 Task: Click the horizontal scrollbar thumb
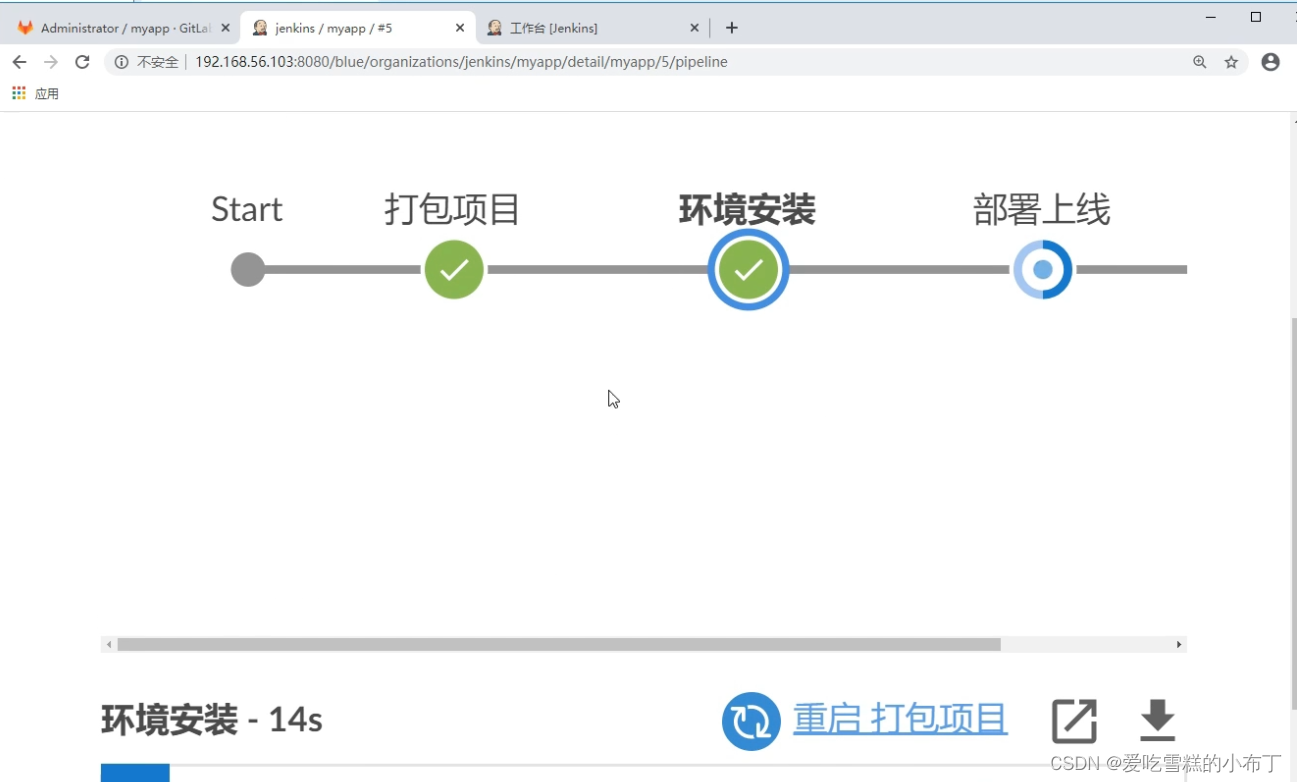(x=559, y=645)
